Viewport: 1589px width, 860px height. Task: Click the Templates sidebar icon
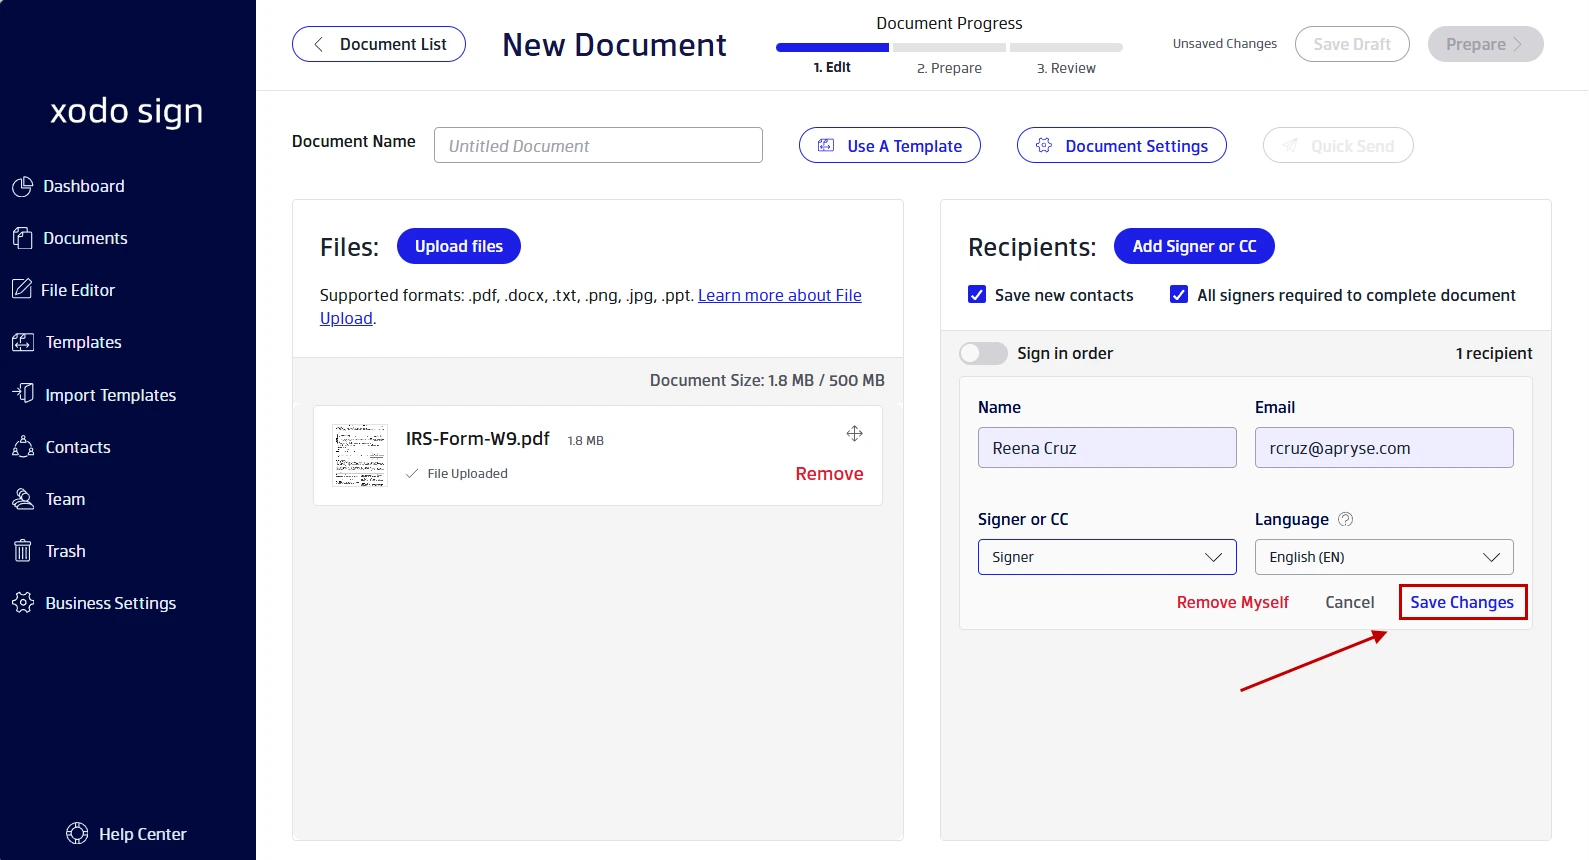click(x=22, y=342)
